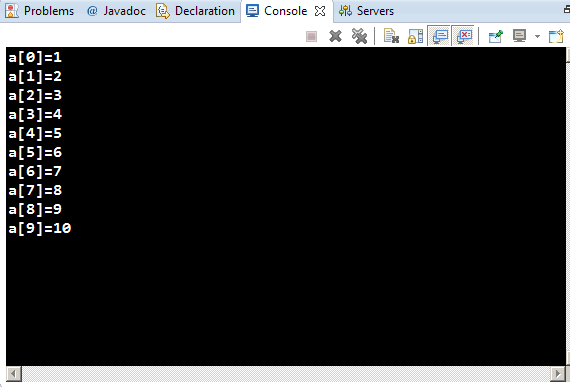
Task: Remove the launch with the single X icon
Action: (x=335, y=36)
